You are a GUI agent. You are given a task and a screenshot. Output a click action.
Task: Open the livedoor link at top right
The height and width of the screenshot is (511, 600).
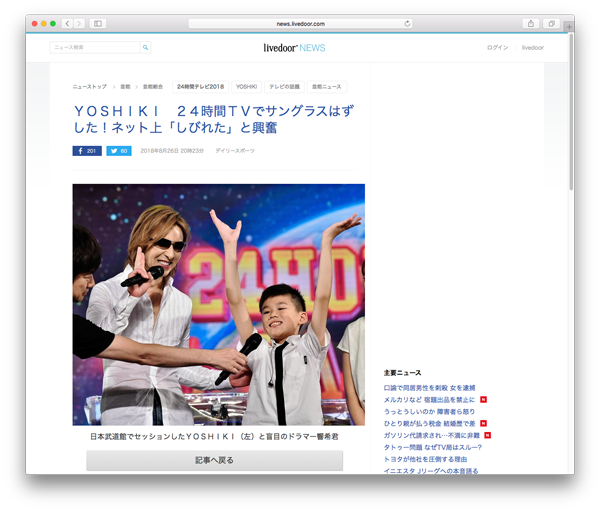click(x=533, y=47)
